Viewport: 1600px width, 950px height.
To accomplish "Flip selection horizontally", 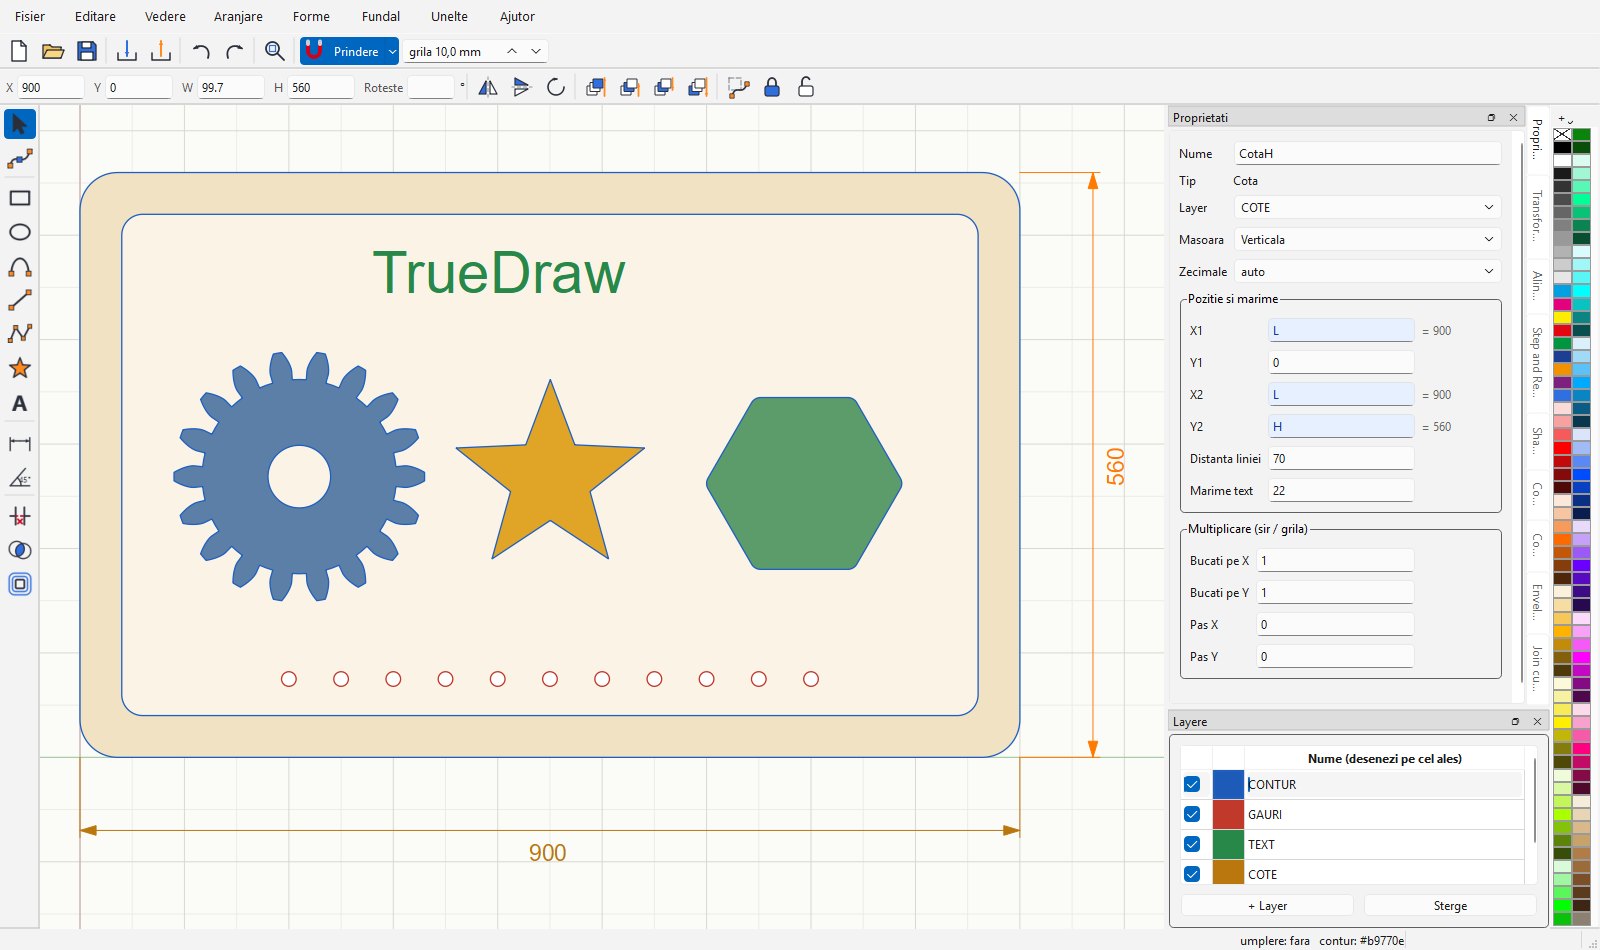I will tap(488, 87).
